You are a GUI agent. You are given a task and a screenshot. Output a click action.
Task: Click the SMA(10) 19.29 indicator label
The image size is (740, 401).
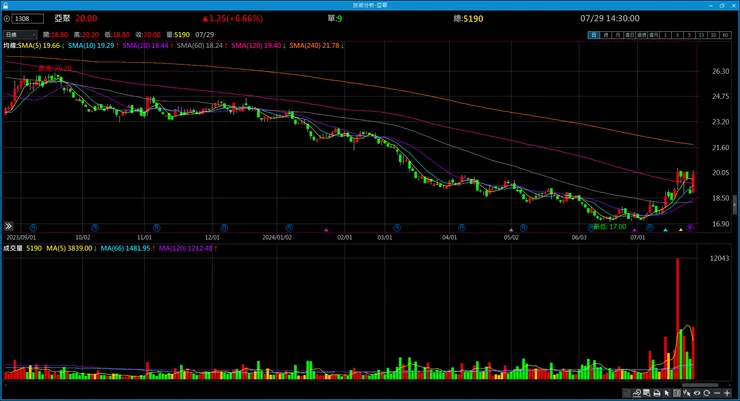[93, 45]
